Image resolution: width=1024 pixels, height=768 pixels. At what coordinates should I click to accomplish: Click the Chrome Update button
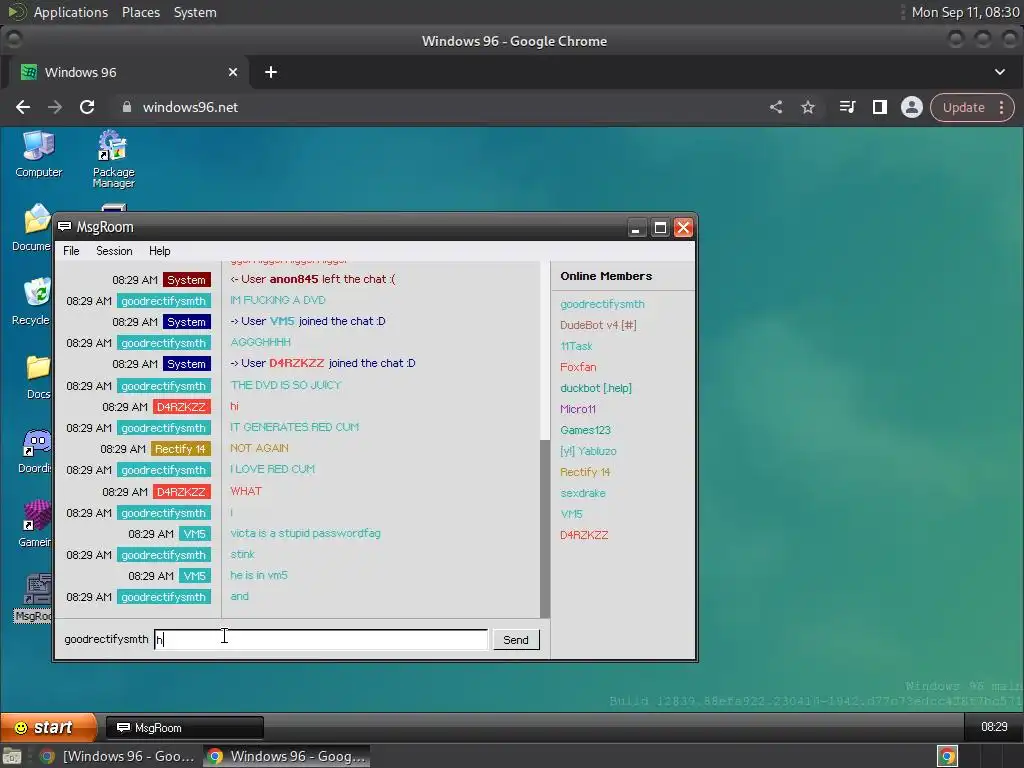[963, 107]
